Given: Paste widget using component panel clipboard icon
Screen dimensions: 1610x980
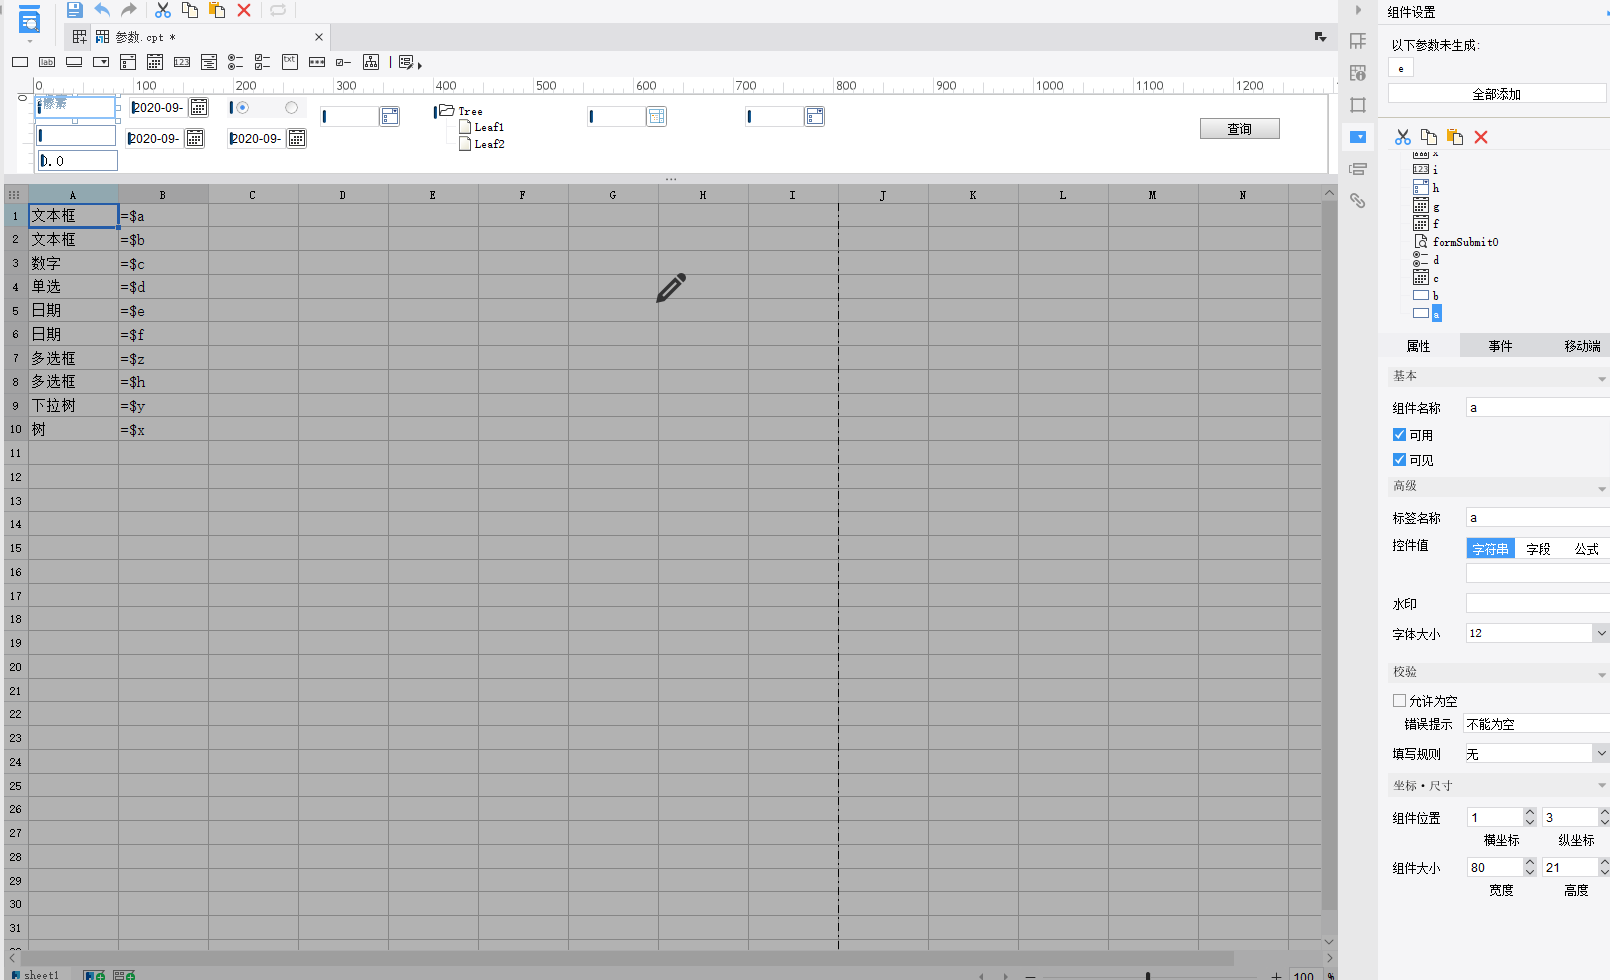Looking at the screenshot, I should 1455,137.
